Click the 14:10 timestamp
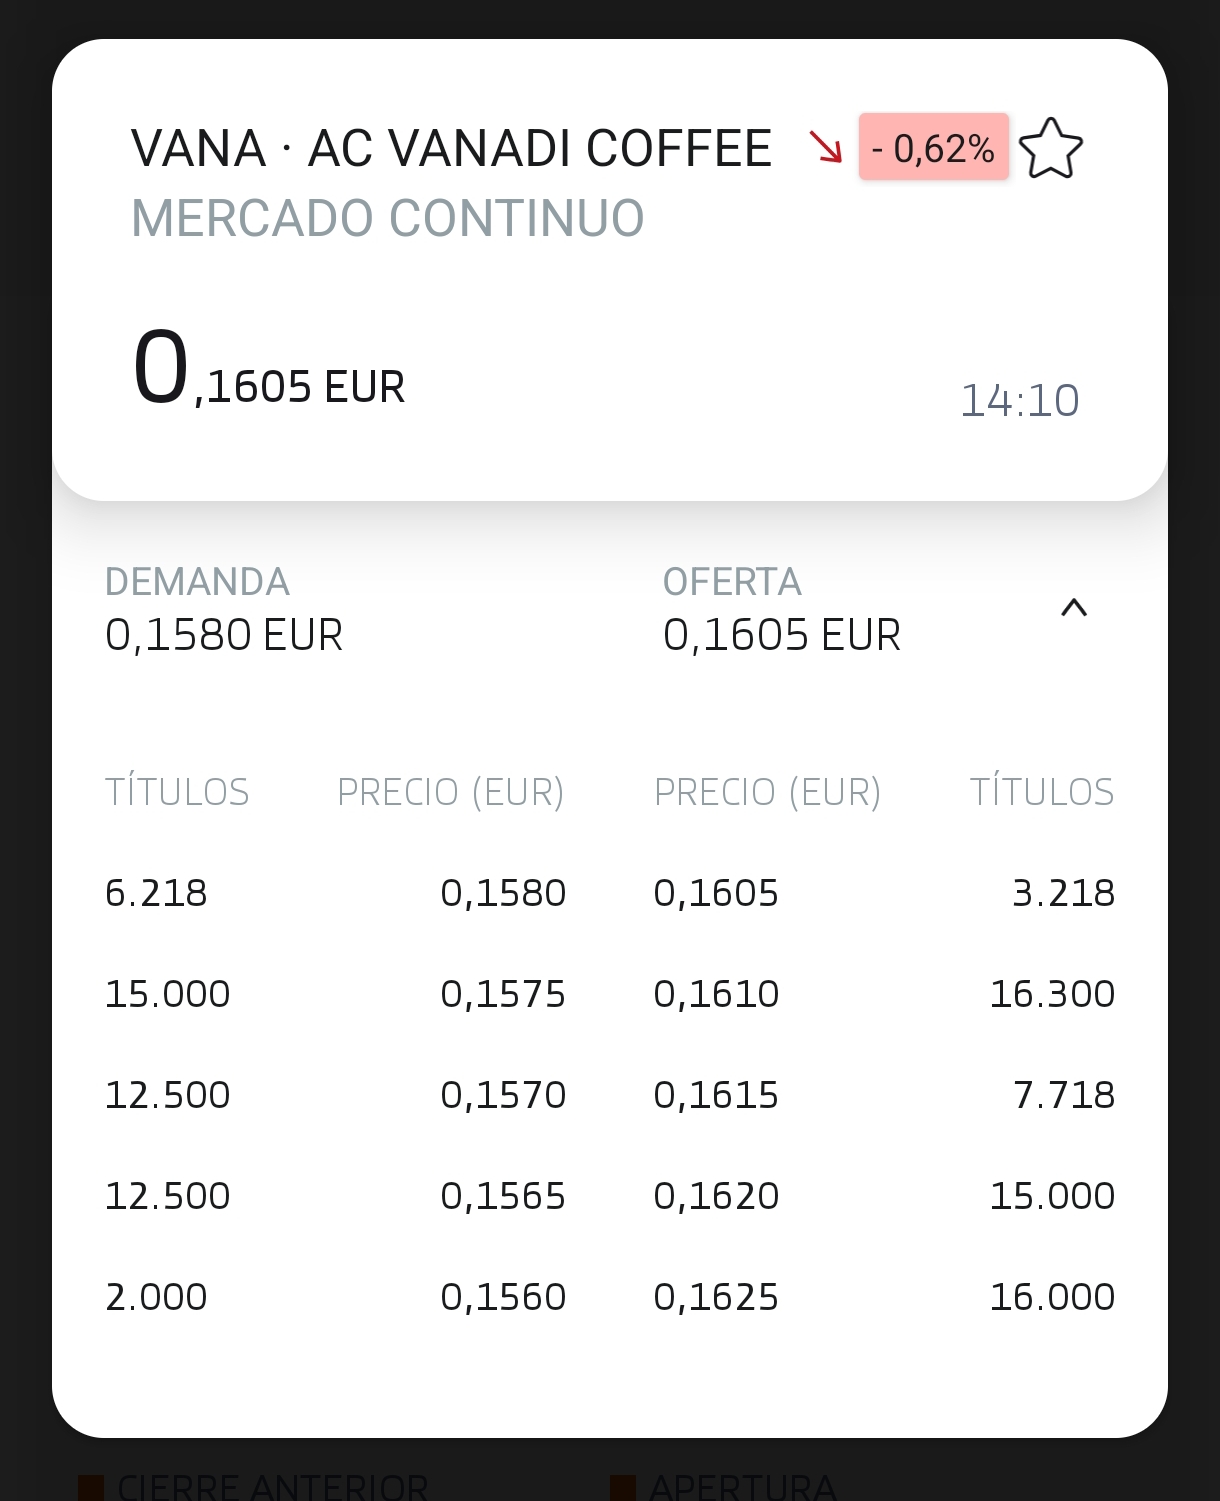The image size is (1220, 1501). point(1019,400)
